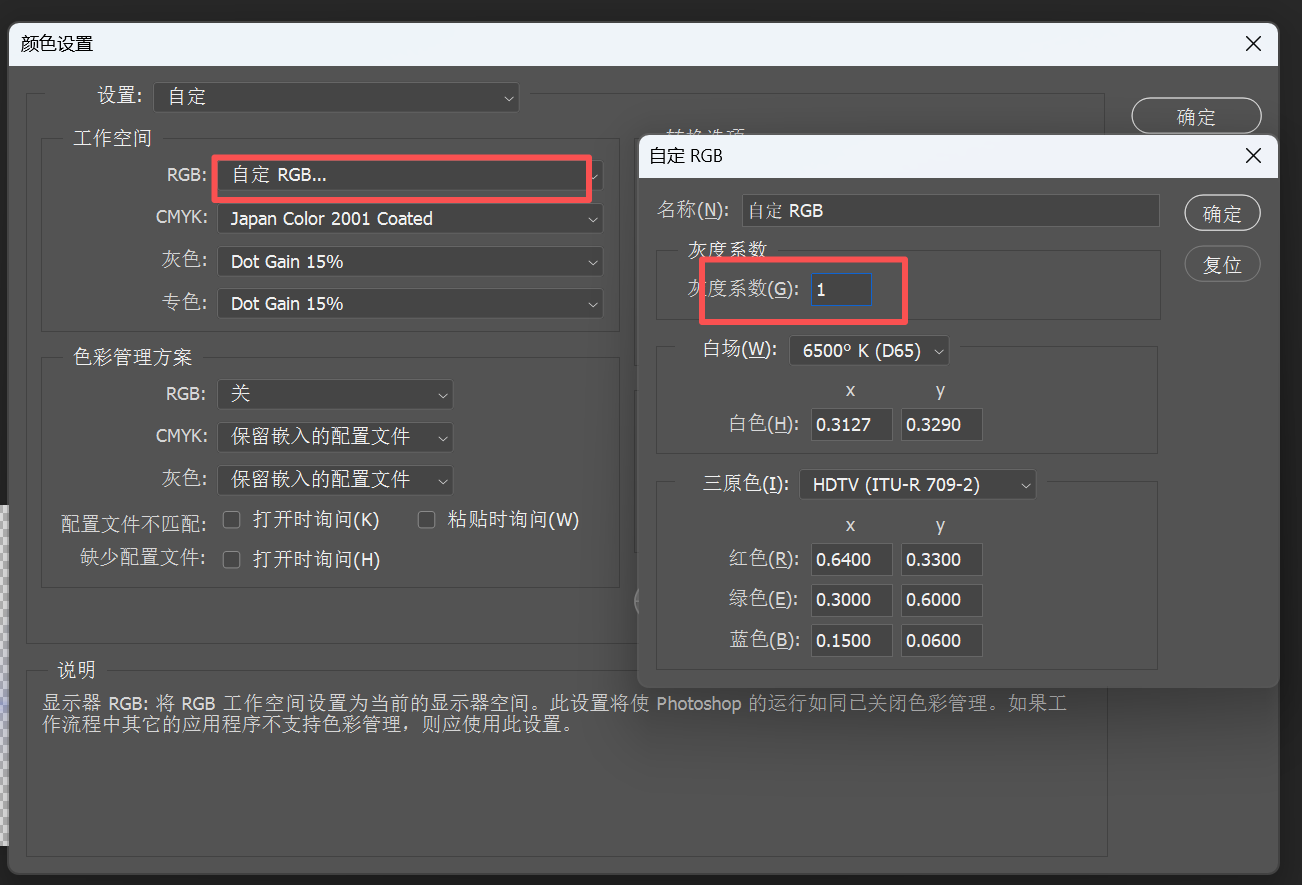Select the 红色(R) x value field

851,560
